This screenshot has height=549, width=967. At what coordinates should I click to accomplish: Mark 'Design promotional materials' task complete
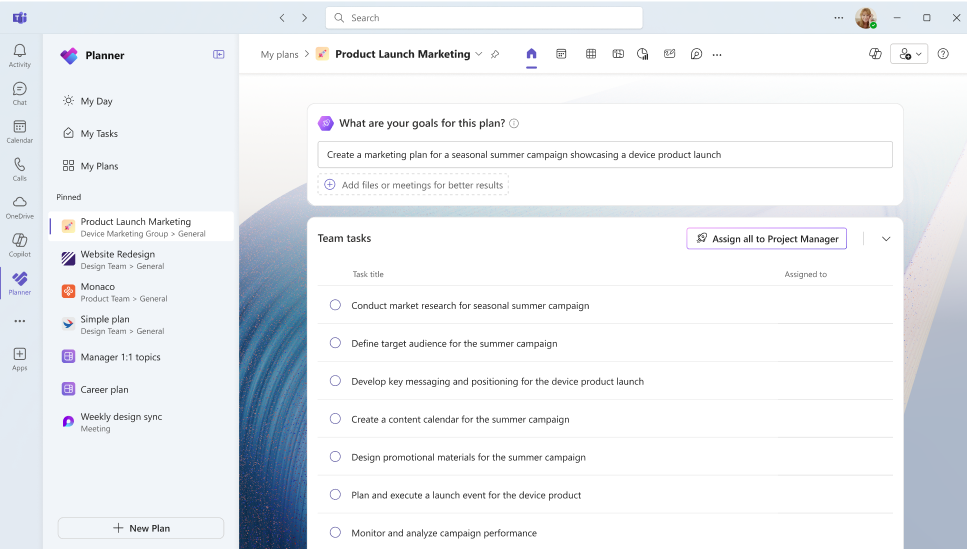(x=335, y=456)
